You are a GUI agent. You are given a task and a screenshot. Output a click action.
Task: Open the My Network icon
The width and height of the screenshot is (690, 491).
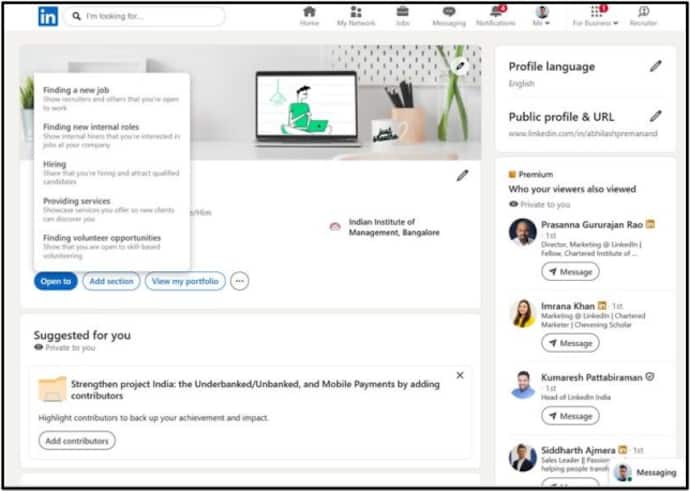(356, 12)
